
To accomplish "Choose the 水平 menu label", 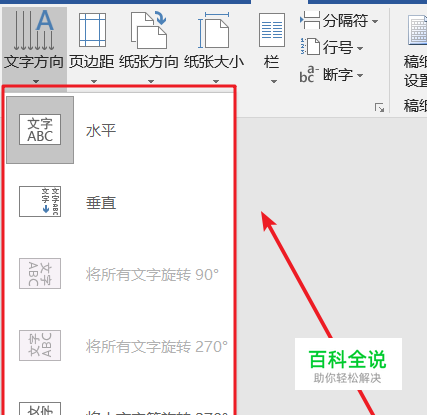I will pyautogui.click(x=101, y=130).
